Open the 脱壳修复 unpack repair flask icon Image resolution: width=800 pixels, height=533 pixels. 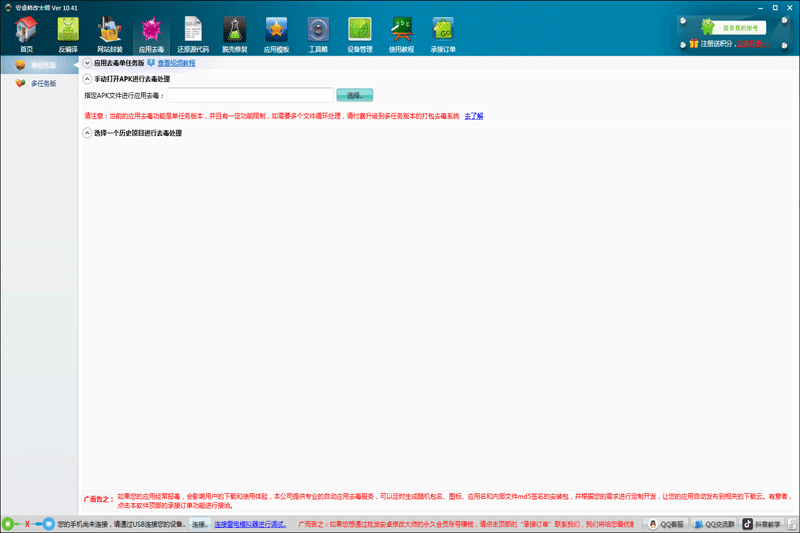click(x=235, y=34)
